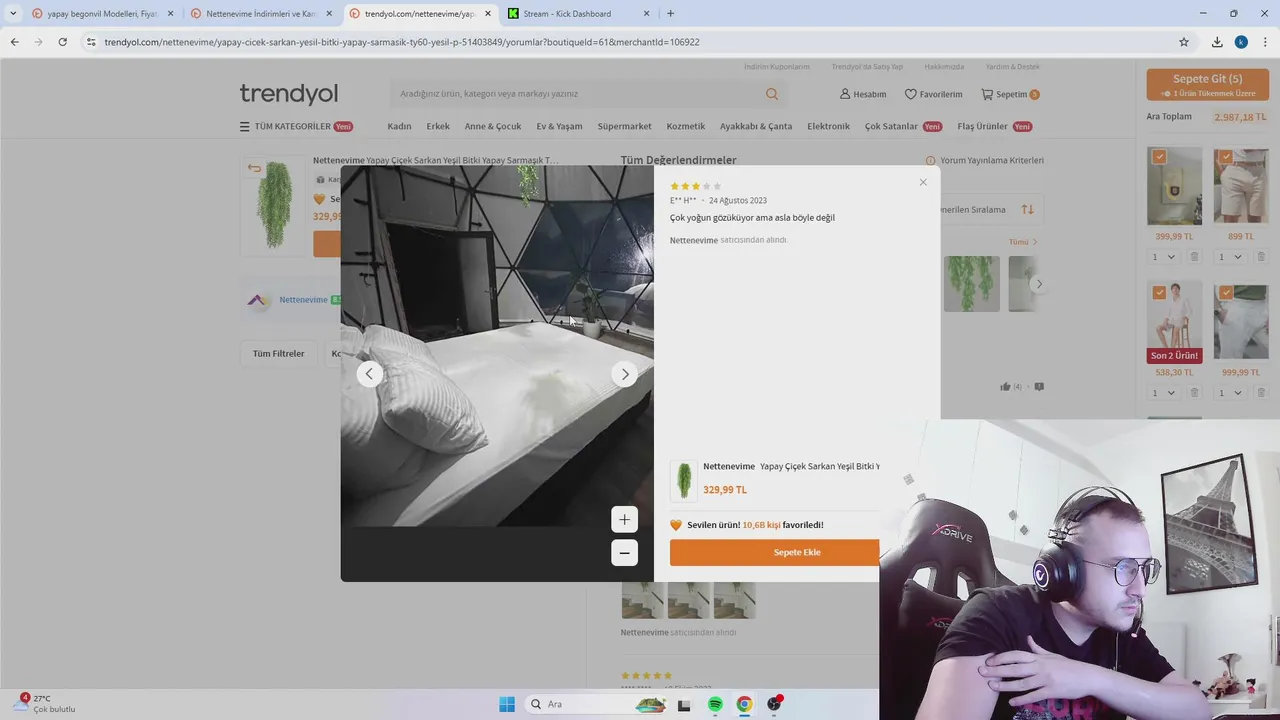Image resolution: width=1280 pixels, height=720 pixels.
Task: Open Süpermarket category
Action: (624, 127)
